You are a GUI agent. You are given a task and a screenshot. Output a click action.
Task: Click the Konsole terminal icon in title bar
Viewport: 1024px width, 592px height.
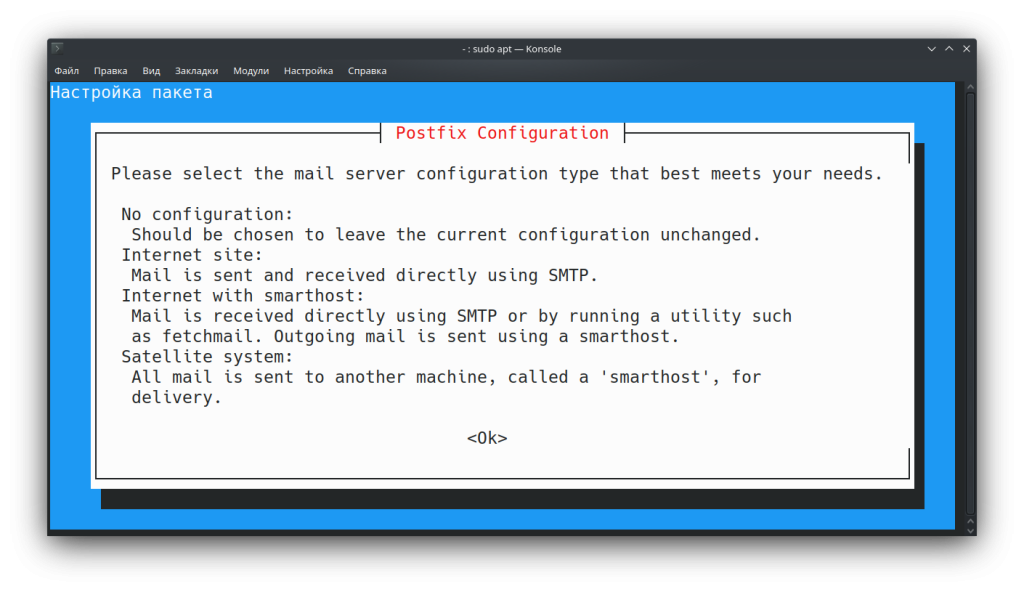tap(57, 48)
